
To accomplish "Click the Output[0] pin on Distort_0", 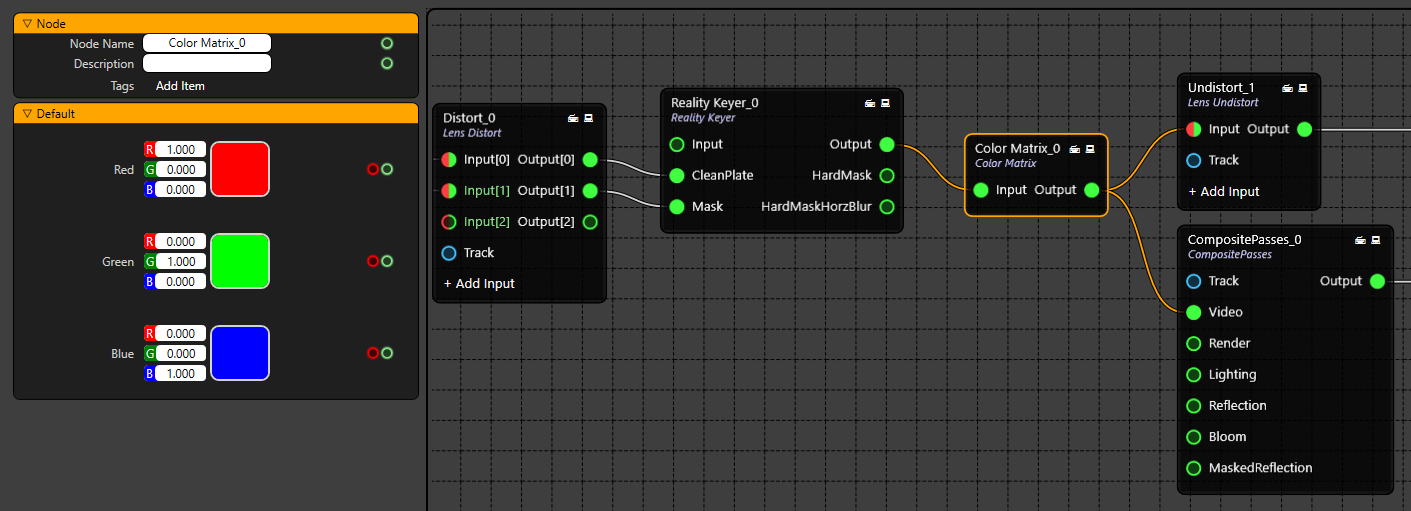I will [x=590, y=160].
